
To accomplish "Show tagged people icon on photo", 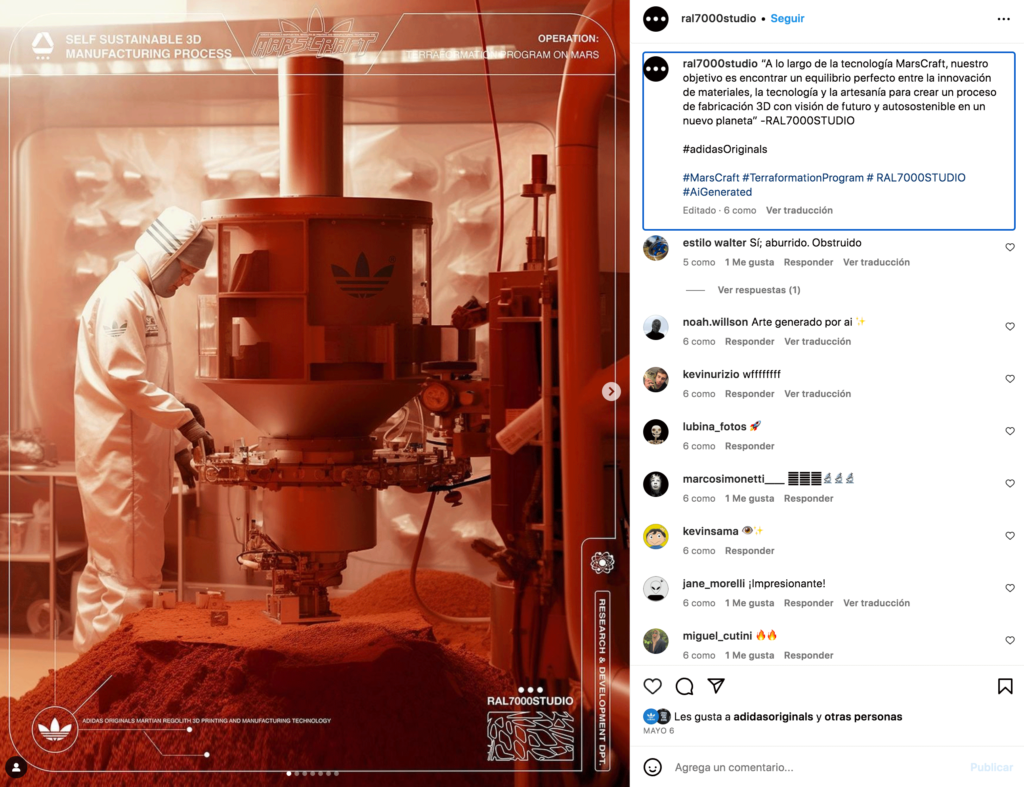I will (x=16, y=767).
